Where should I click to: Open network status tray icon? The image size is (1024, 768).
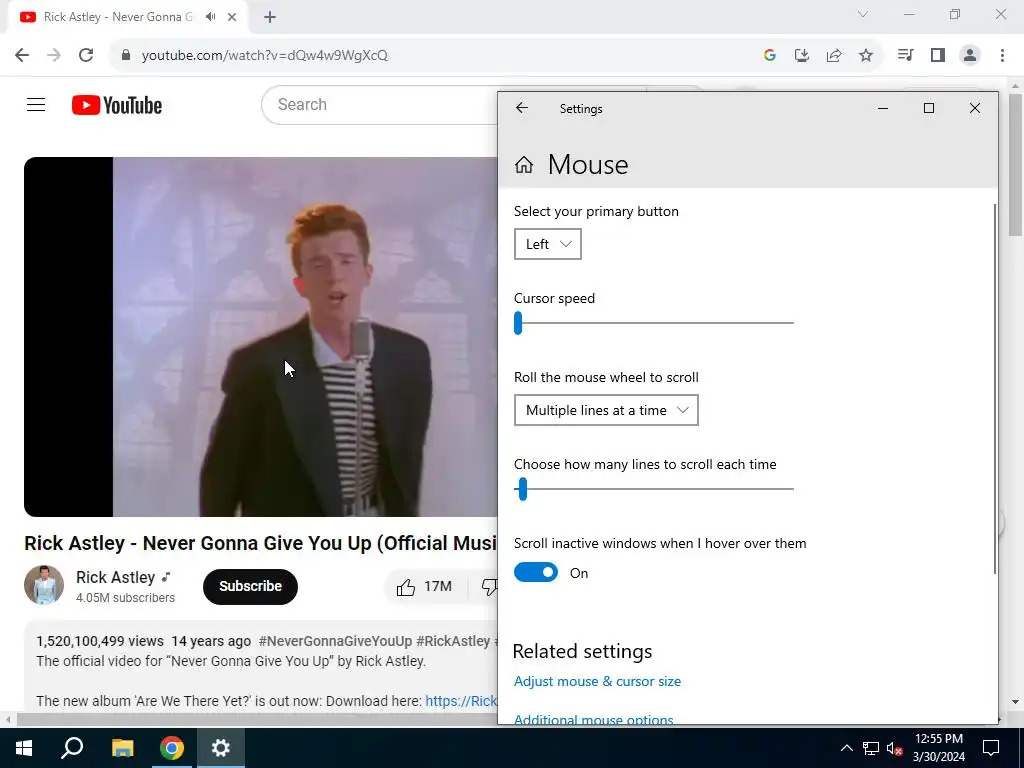pos(871,748)
